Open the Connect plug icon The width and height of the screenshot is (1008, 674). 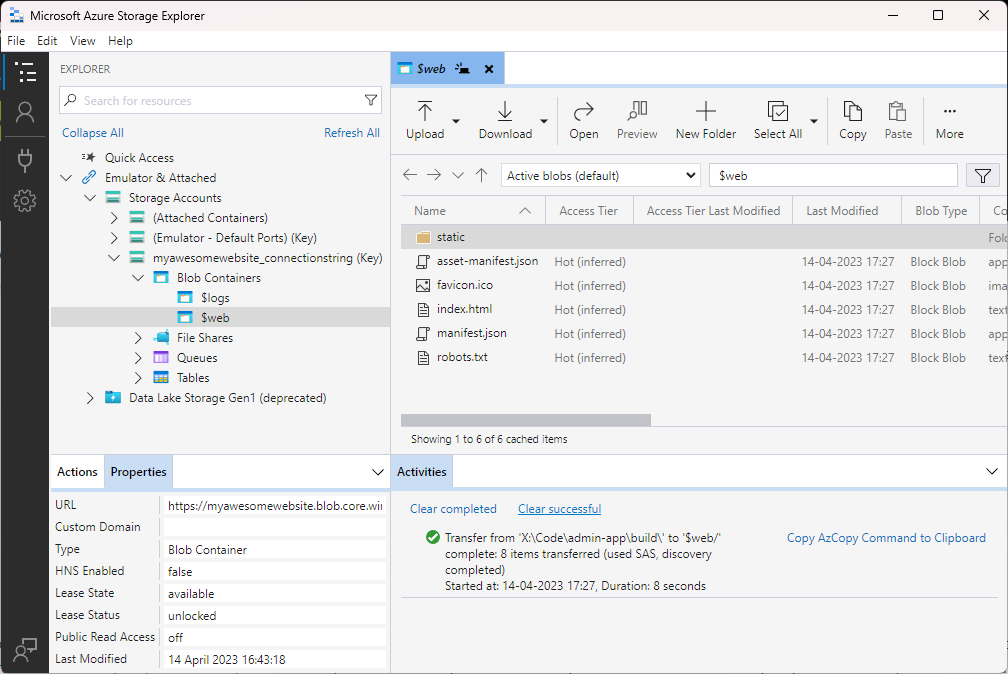pyautogui.click(x=25, y=160)
